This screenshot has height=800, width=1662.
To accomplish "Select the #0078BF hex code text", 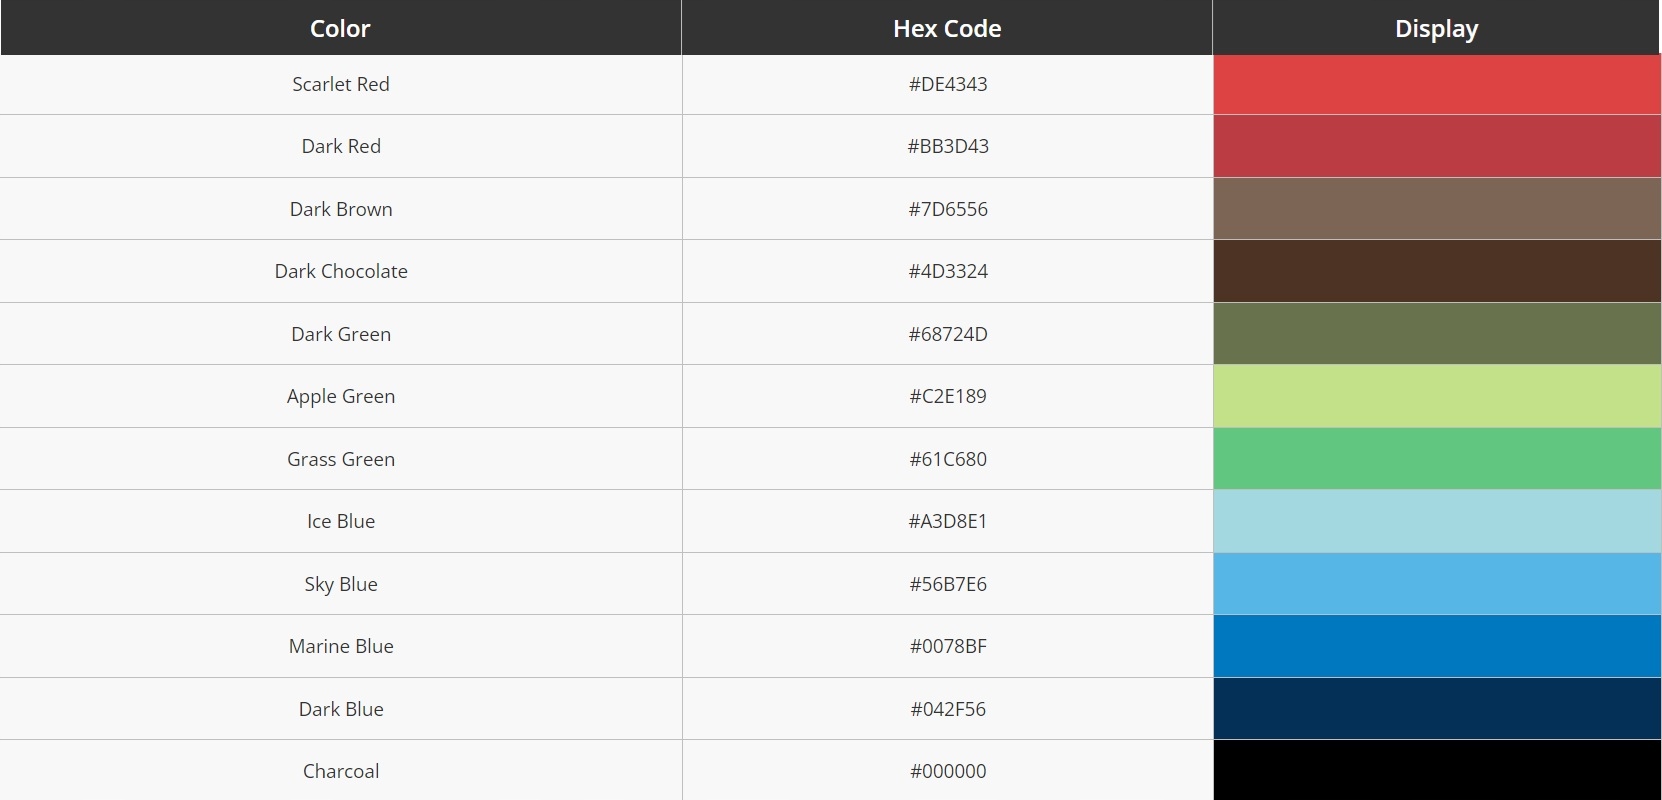I will tap(948, 647).
